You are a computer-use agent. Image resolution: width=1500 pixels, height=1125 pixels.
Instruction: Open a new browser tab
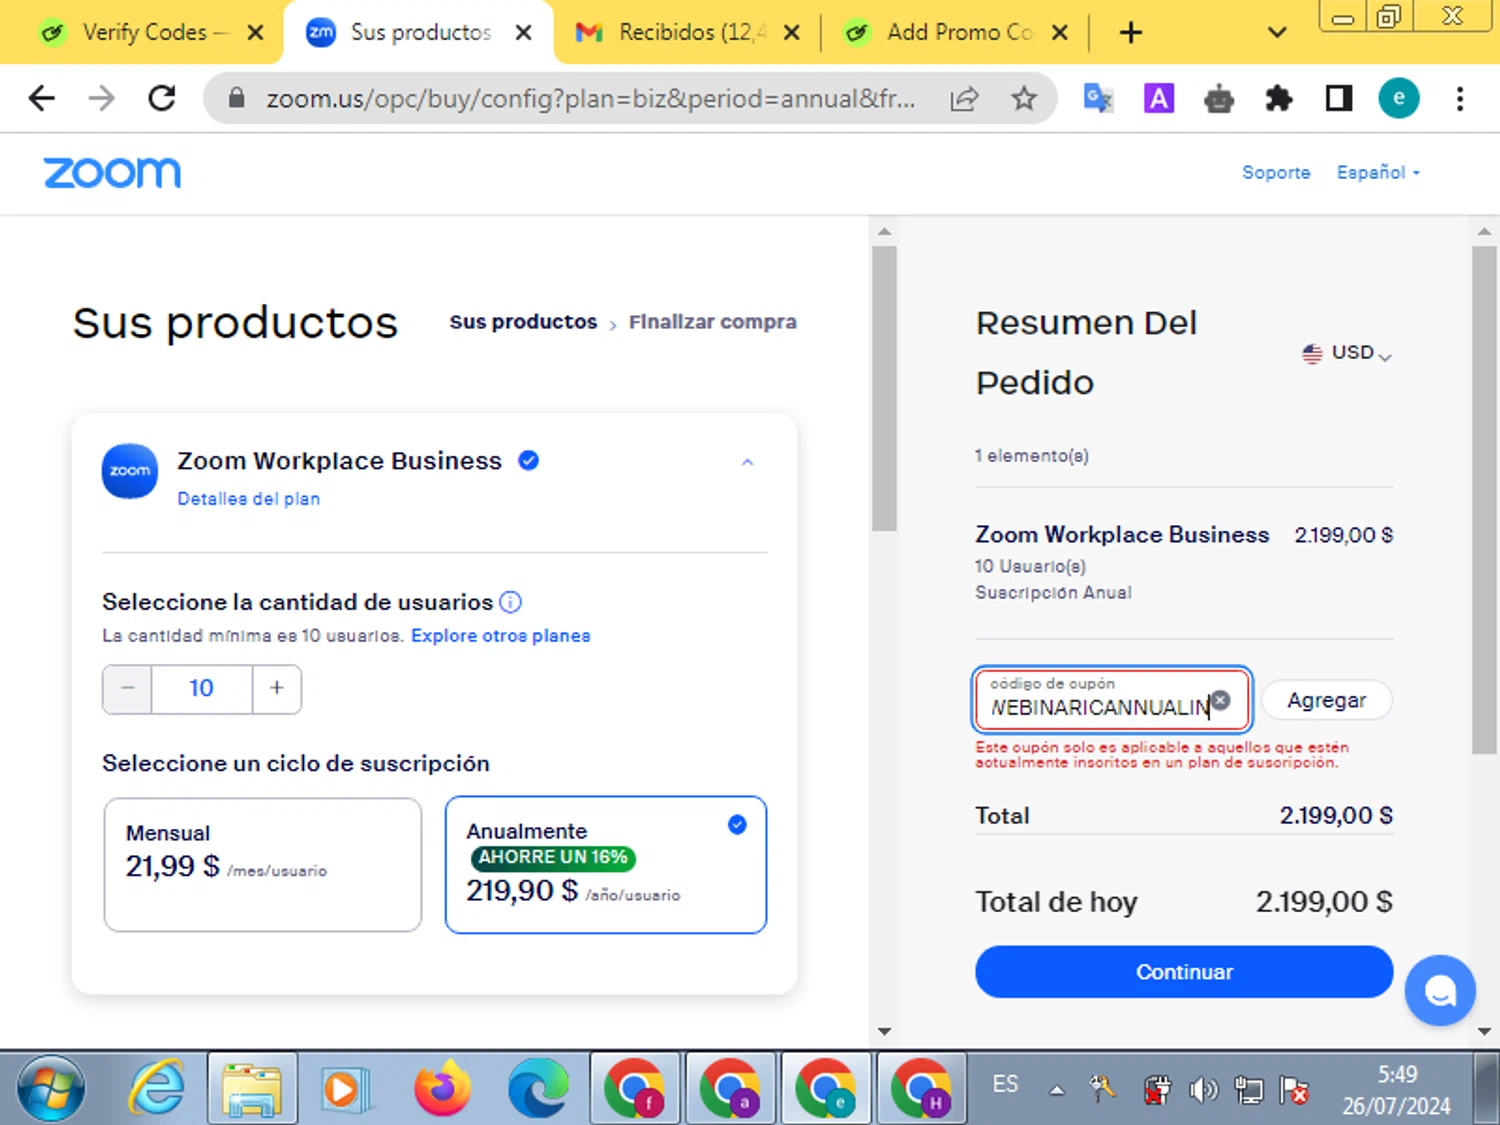pyautogui.click(x=1130, y=33)
